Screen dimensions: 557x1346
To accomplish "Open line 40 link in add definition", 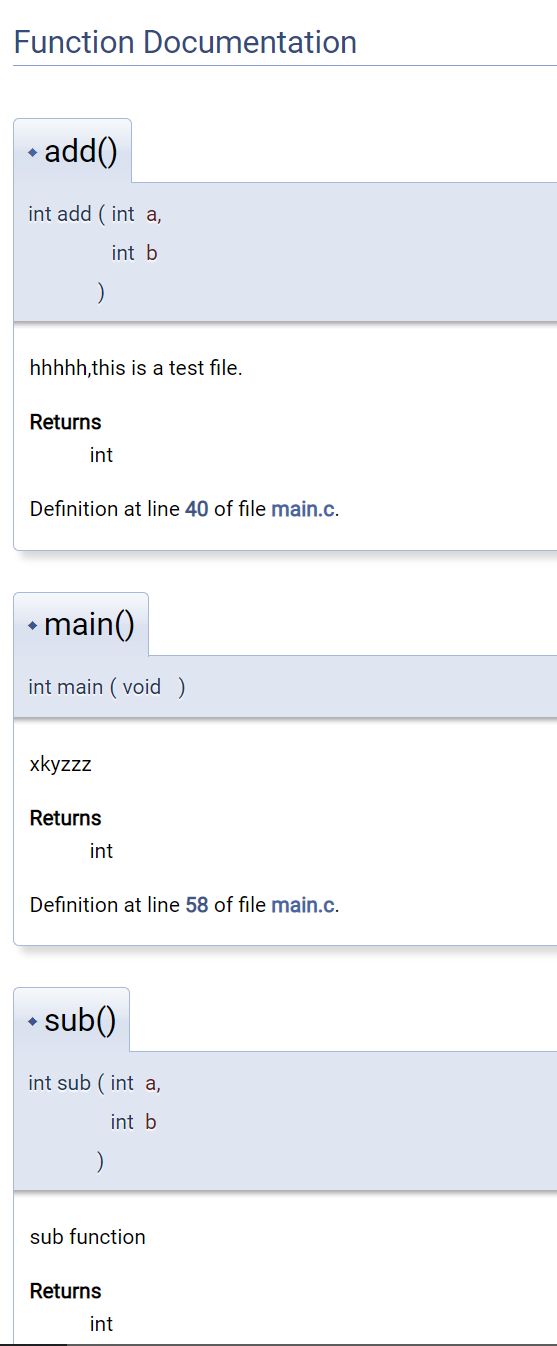I will point(197,509).
